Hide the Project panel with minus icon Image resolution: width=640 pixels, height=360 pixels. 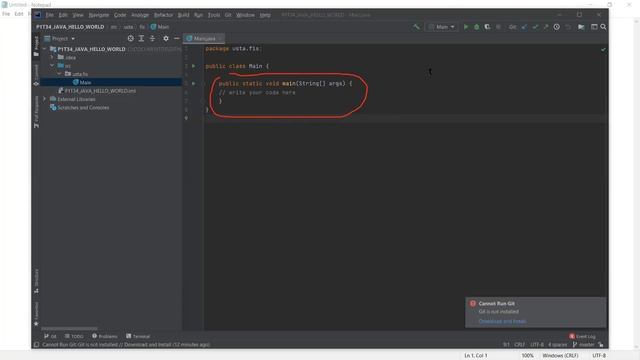pos(176,38)
